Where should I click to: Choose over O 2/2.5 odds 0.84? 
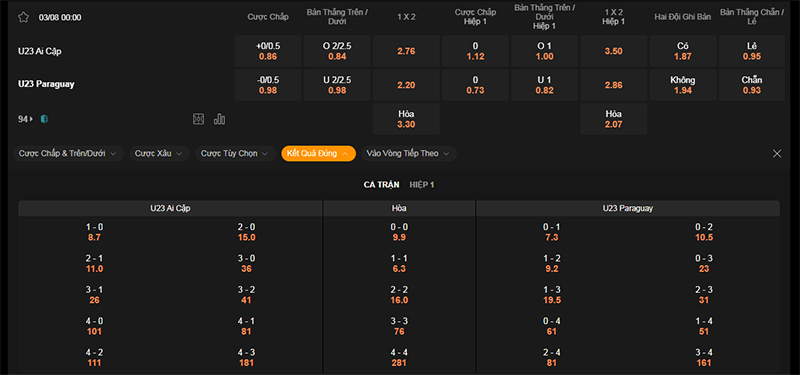click(x=337, y=51)
